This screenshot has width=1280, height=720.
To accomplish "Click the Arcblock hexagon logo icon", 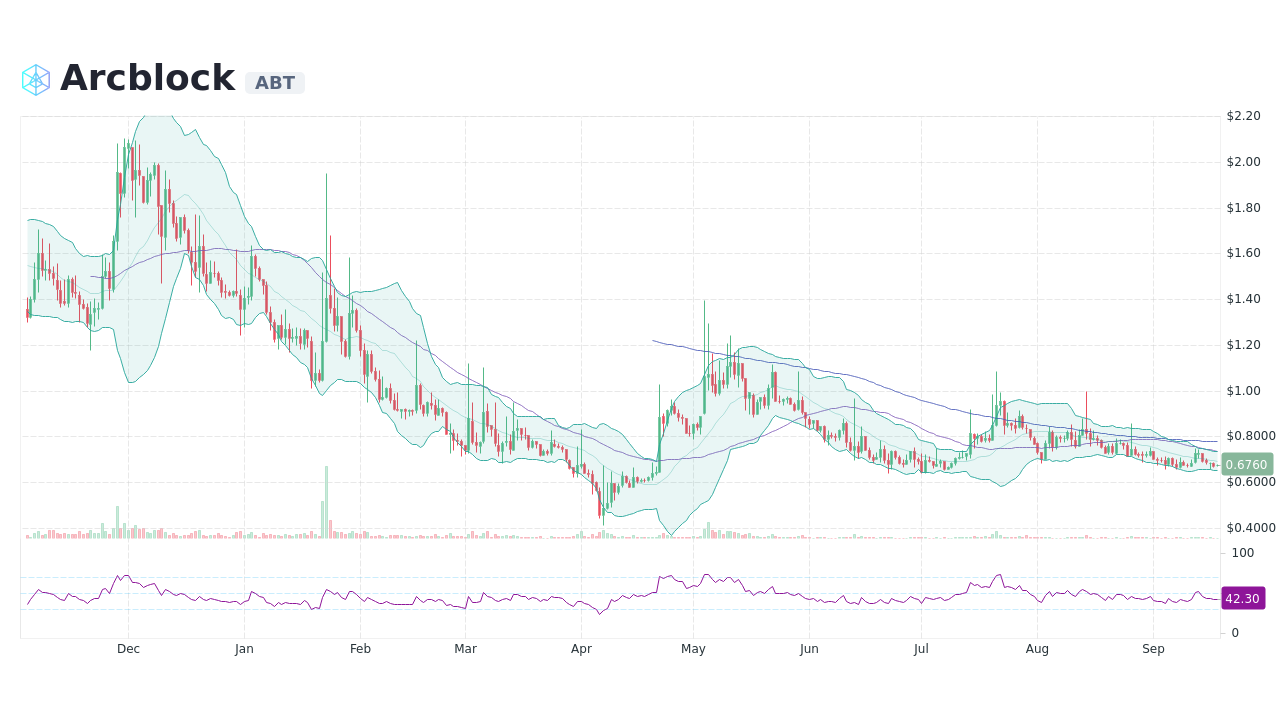I will pos(35,79).
